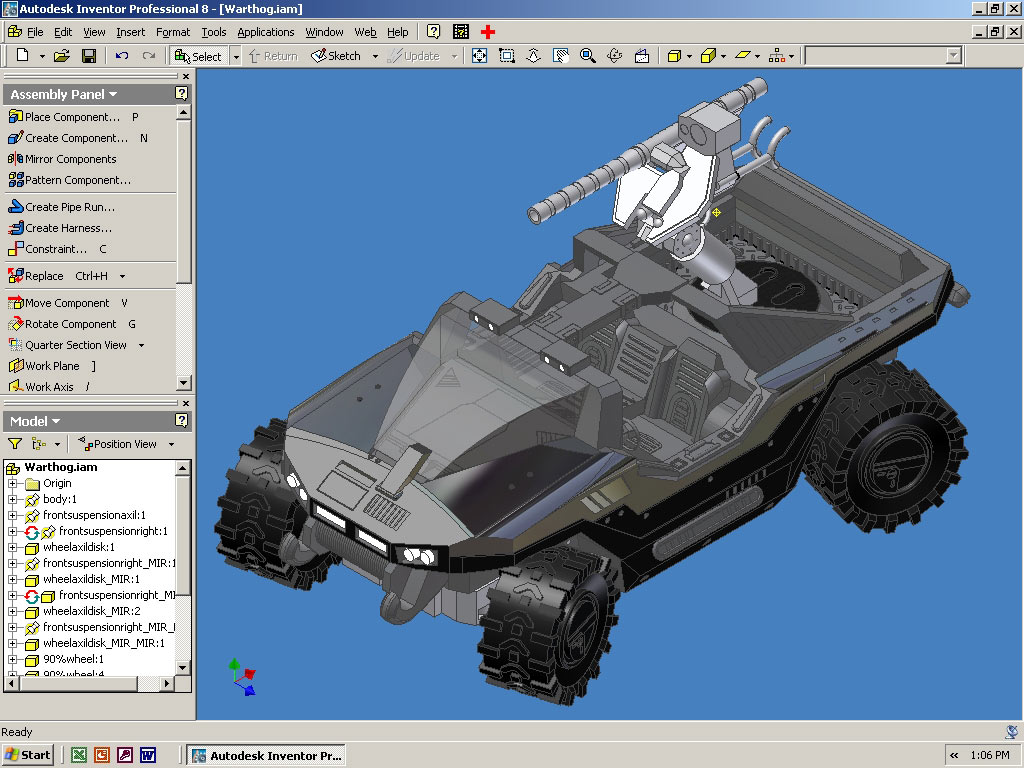Open the Edit menu
Screen dimensions: 1024x768
pos(63,32)
